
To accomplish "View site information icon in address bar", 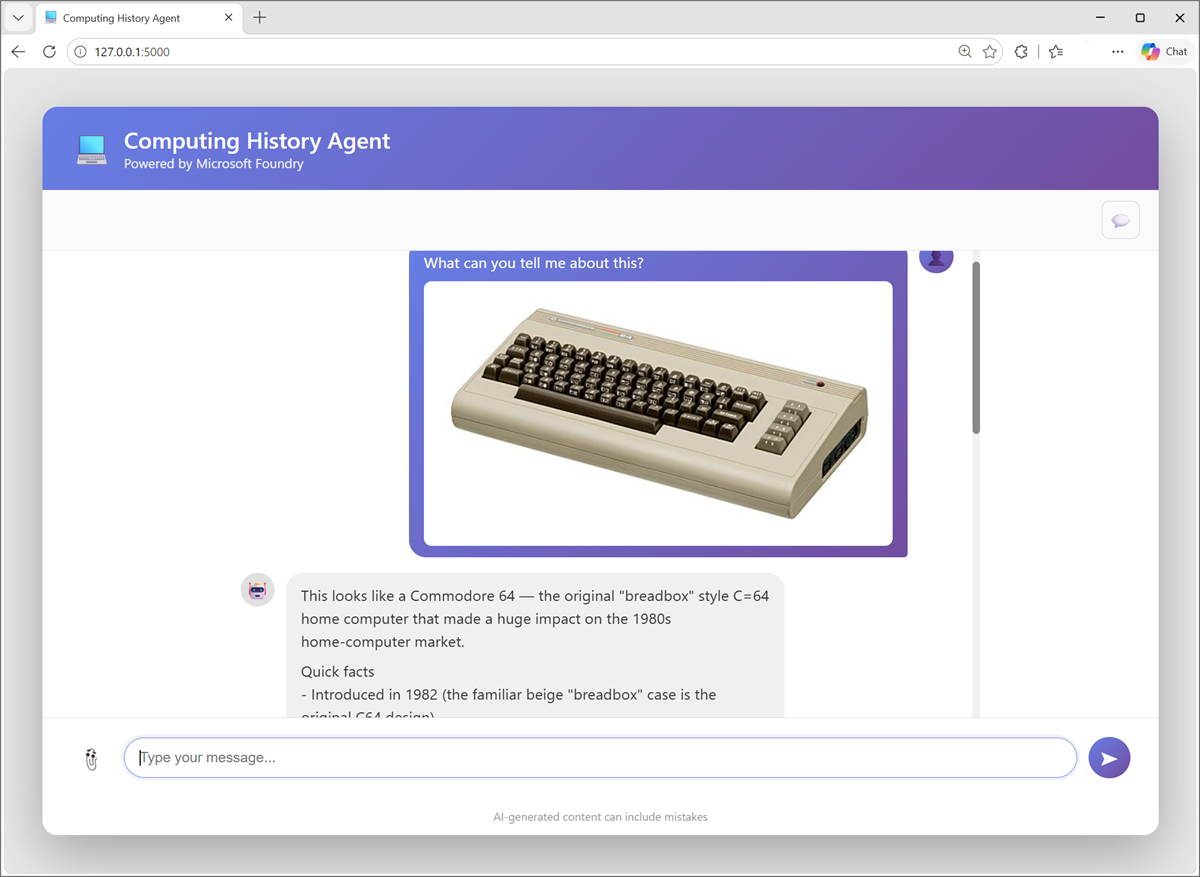I will point(81,52).
